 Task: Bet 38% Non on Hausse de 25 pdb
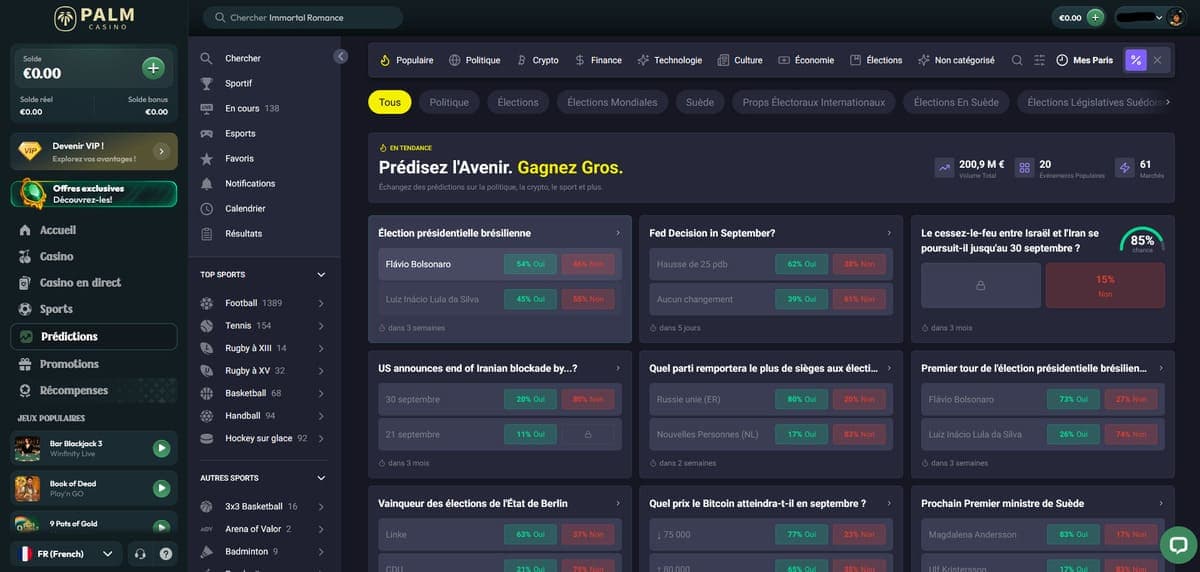point(858,264)
